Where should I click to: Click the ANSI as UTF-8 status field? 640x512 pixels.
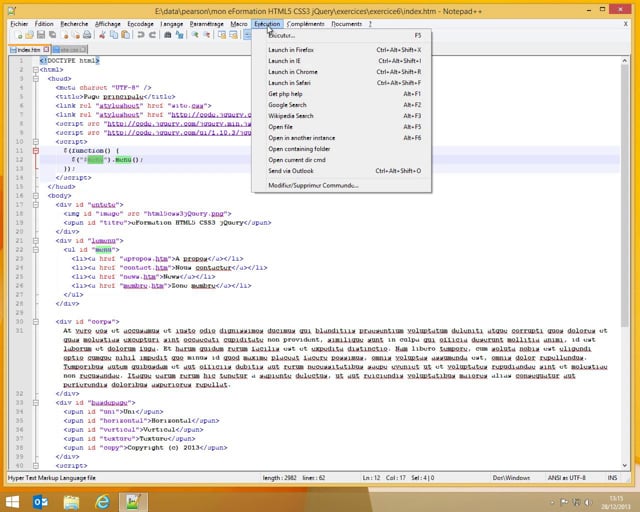point(567,478)
